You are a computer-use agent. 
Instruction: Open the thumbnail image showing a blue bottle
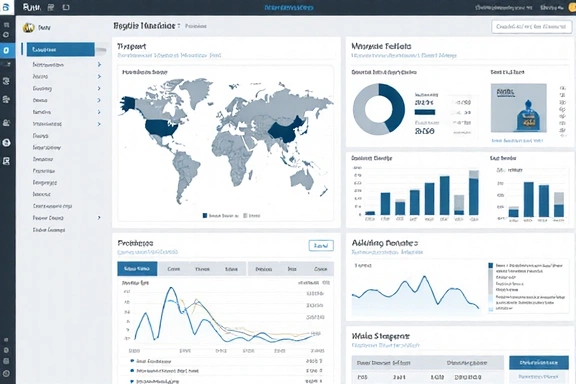[519, 108]
